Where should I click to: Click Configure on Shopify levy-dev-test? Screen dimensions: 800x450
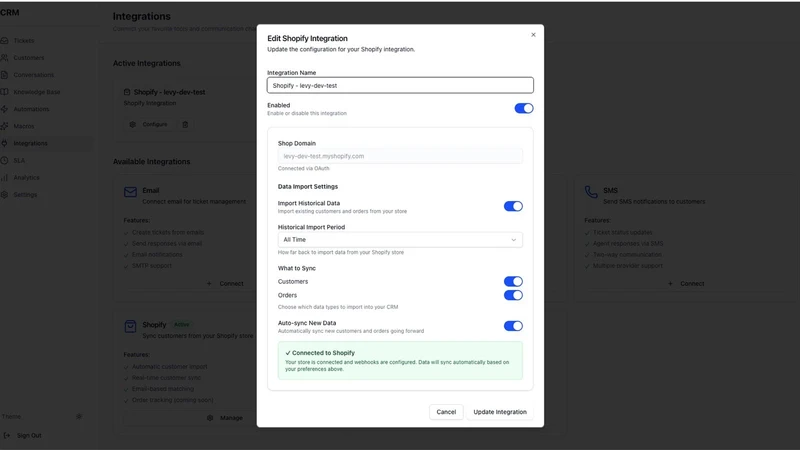(149, 124)
